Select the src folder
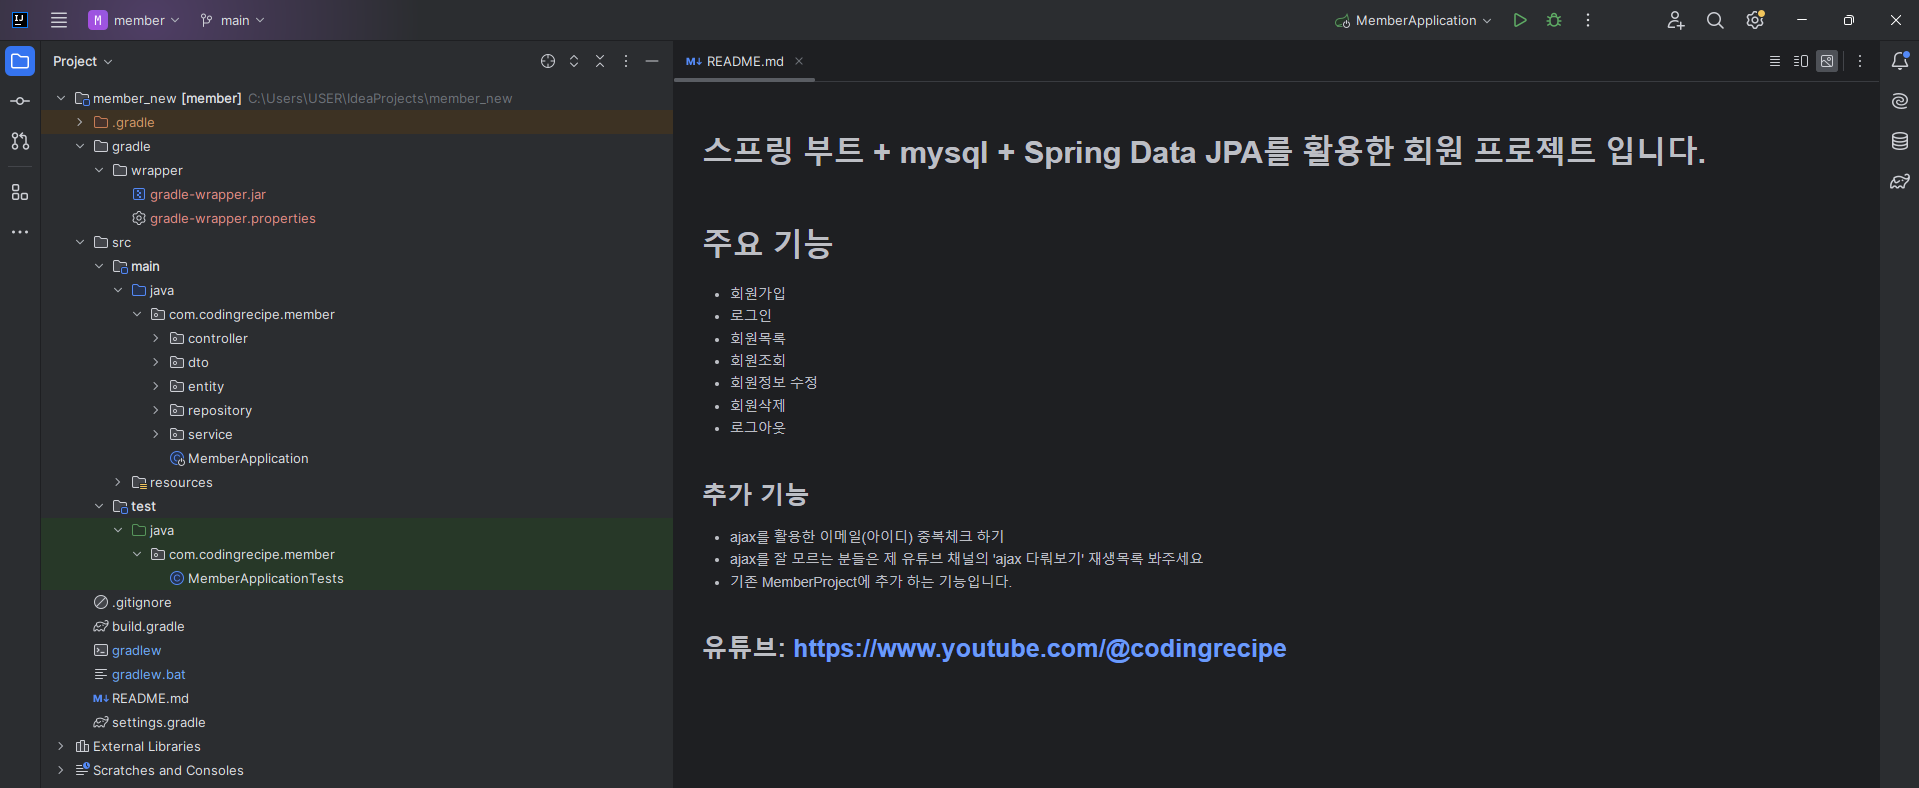This screenshot has width=1919, height=788. coord(121,242)
